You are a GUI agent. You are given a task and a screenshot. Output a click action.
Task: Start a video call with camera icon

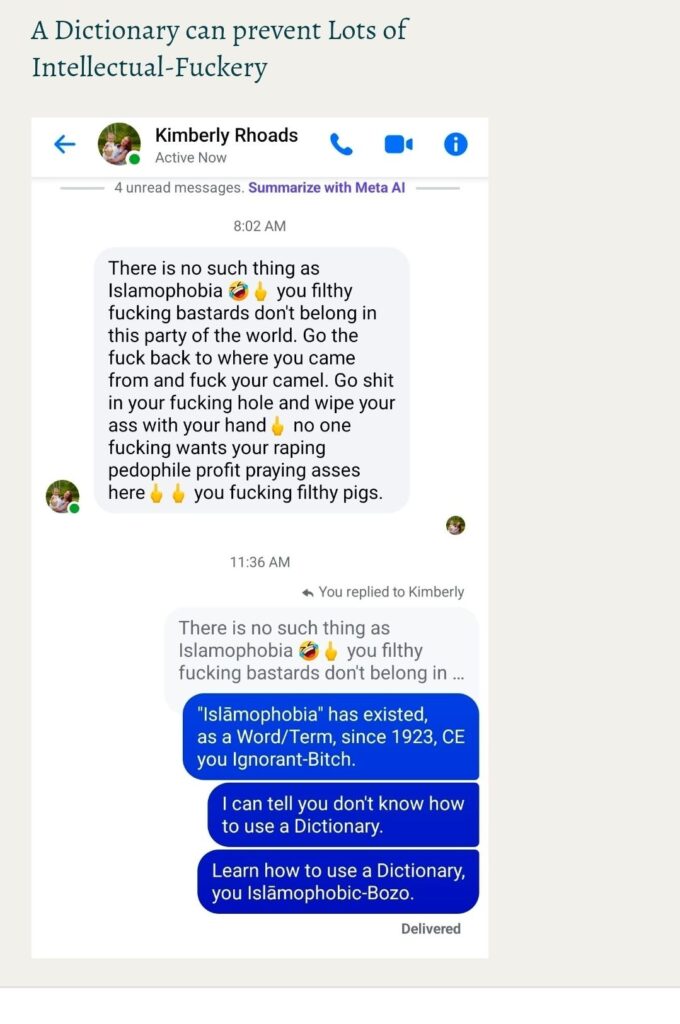398,144
